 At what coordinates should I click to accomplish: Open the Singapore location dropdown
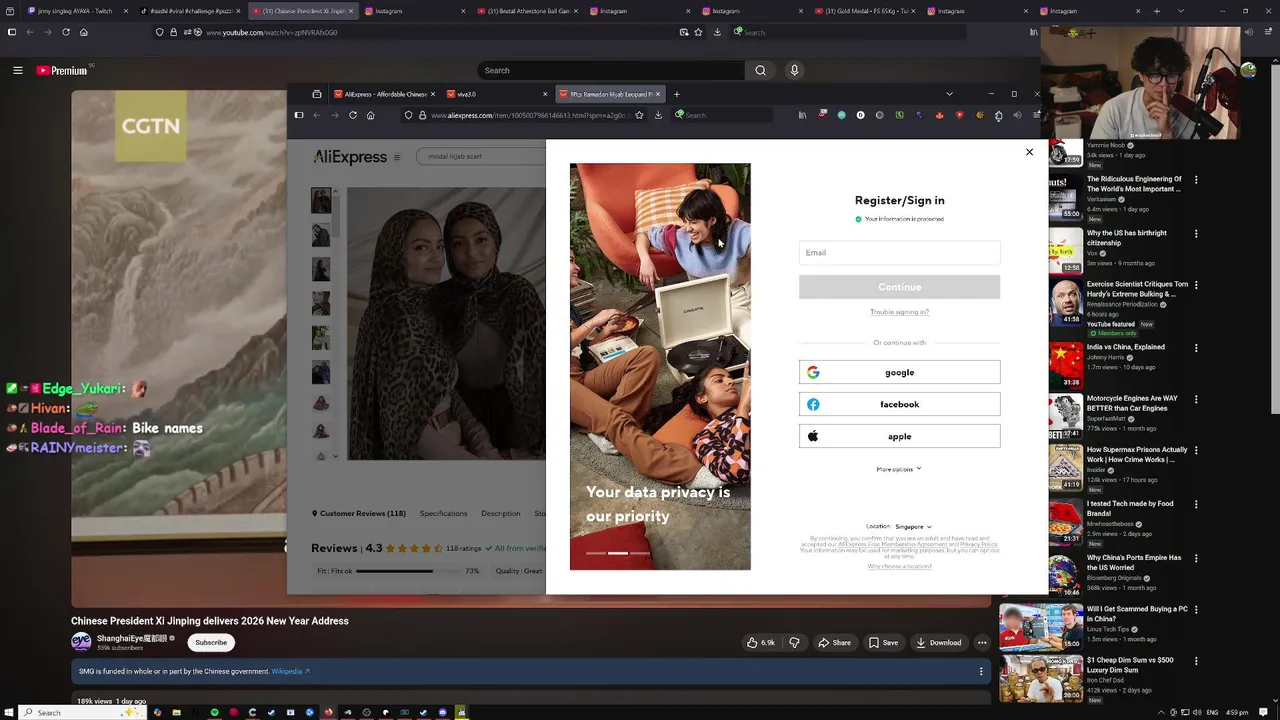tap(913, 526)
